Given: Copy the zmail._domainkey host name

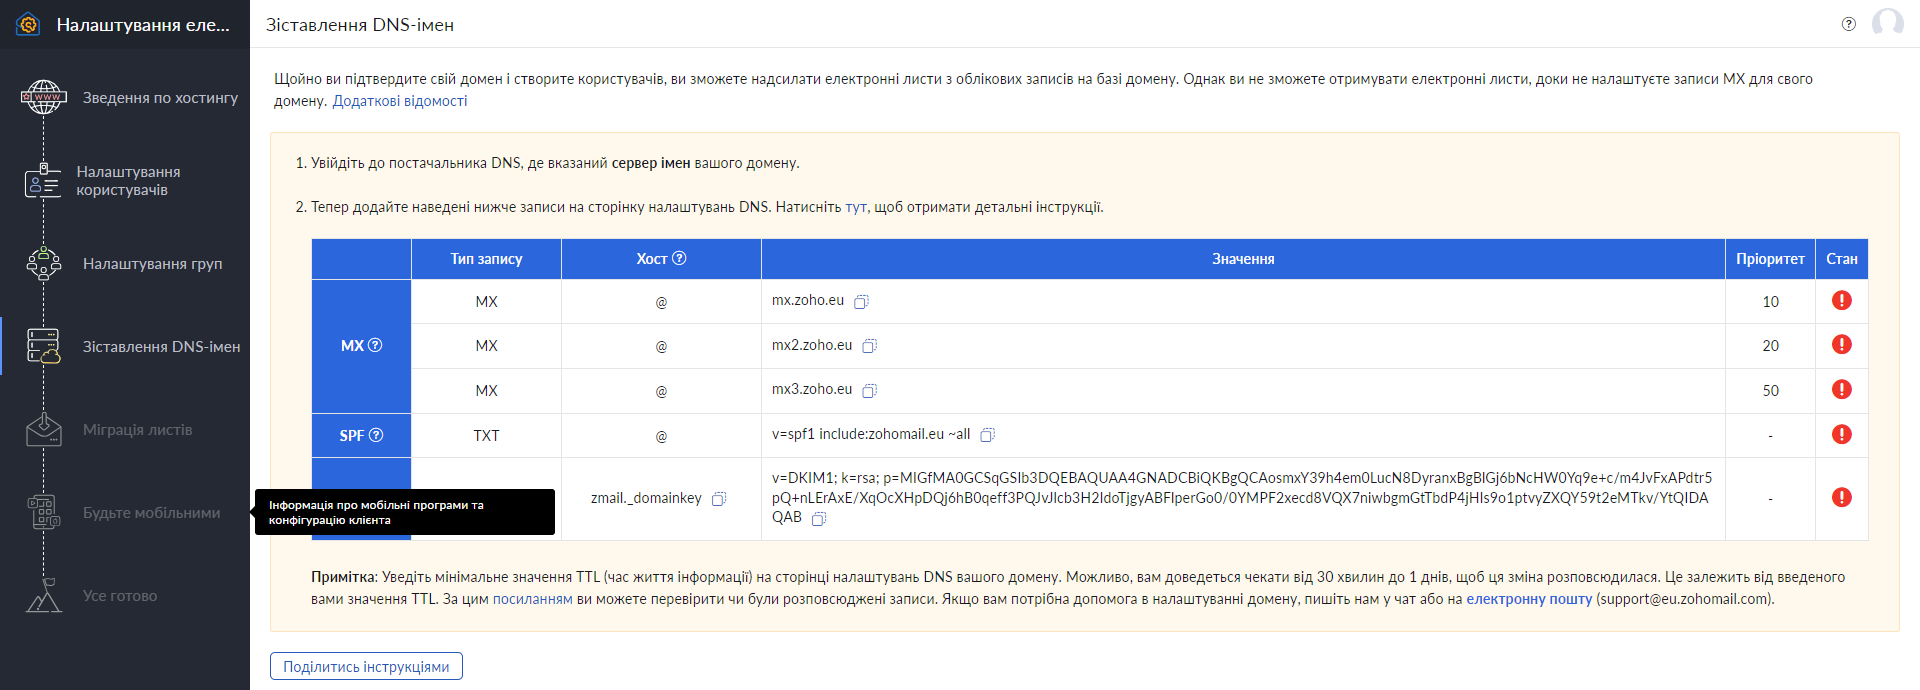Looking at the screenshot, I should [718, 499].
